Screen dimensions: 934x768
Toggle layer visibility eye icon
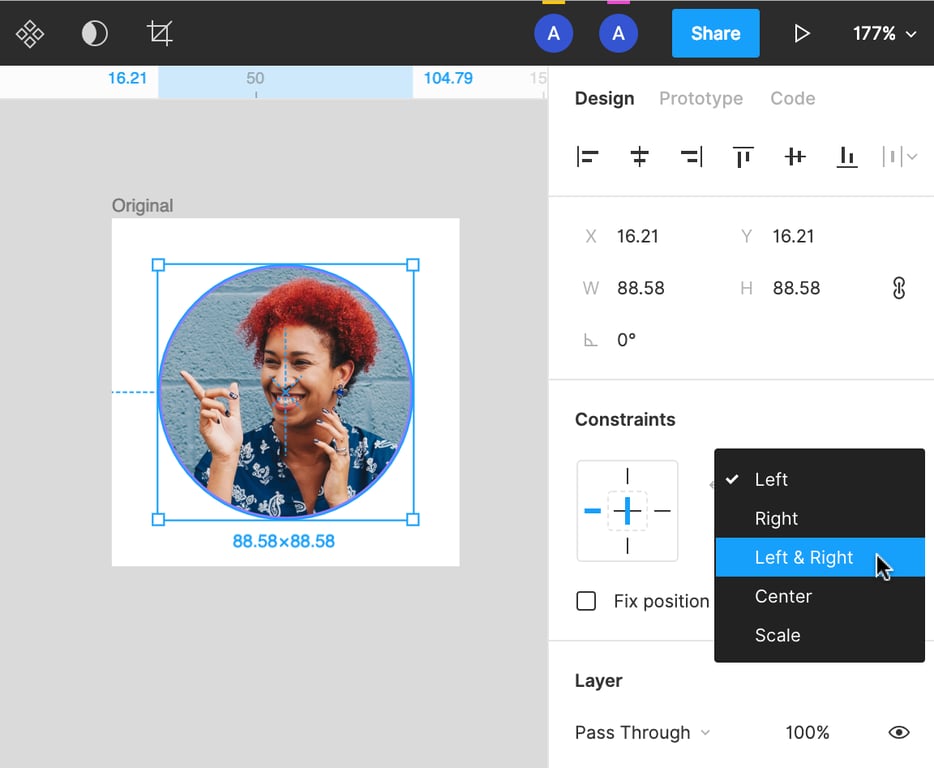coord(898,733)
